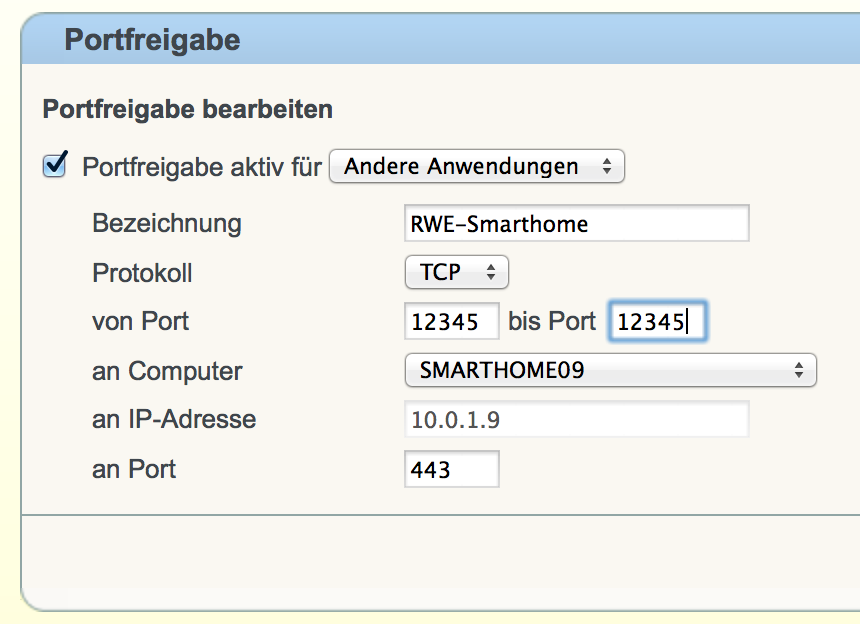Focus the an Port field containing 443

[x=451, y=469]
